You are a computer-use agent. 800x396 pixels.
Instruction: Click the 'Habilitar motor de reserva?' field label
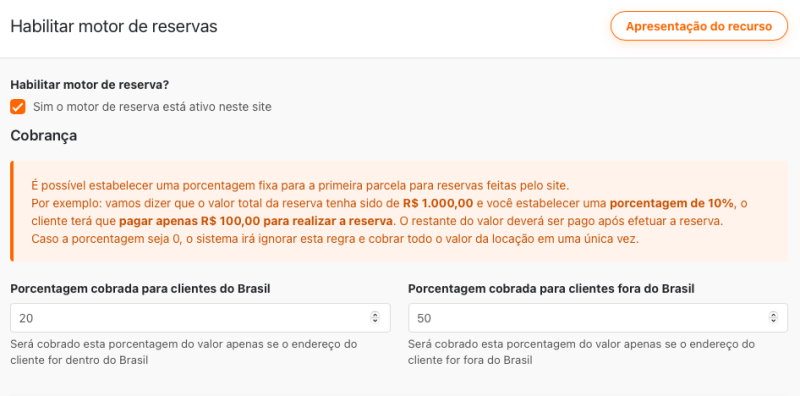pos(89,85)
